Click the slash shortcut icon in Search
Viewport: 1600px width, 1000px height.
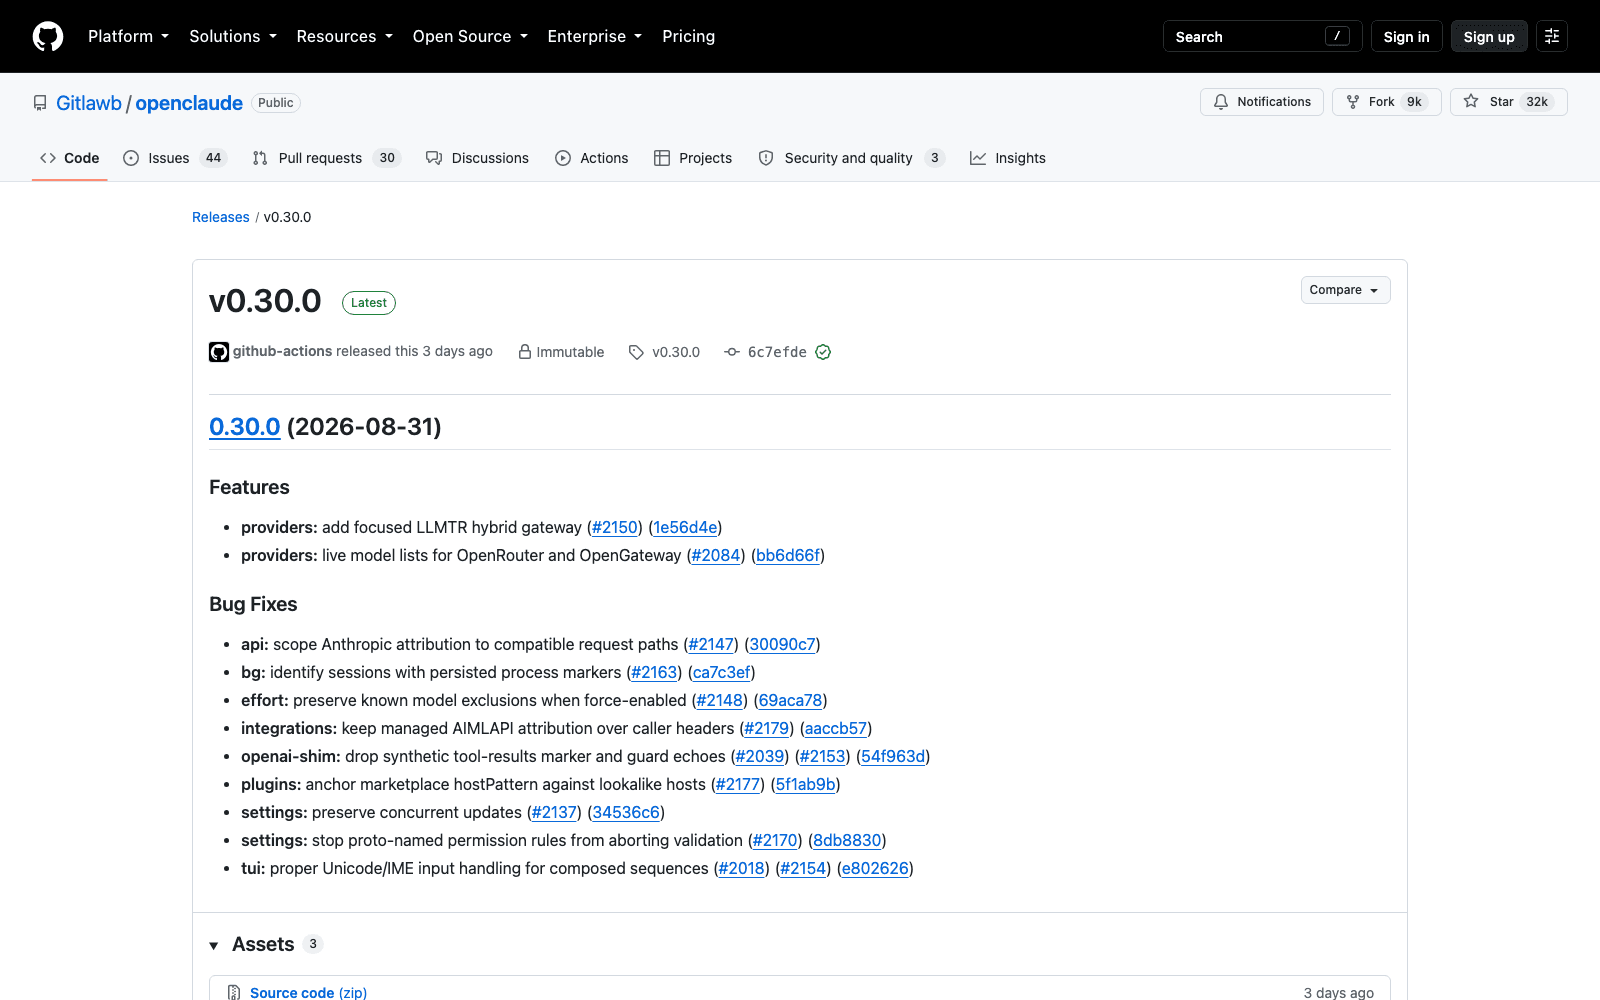[1337, 36]
